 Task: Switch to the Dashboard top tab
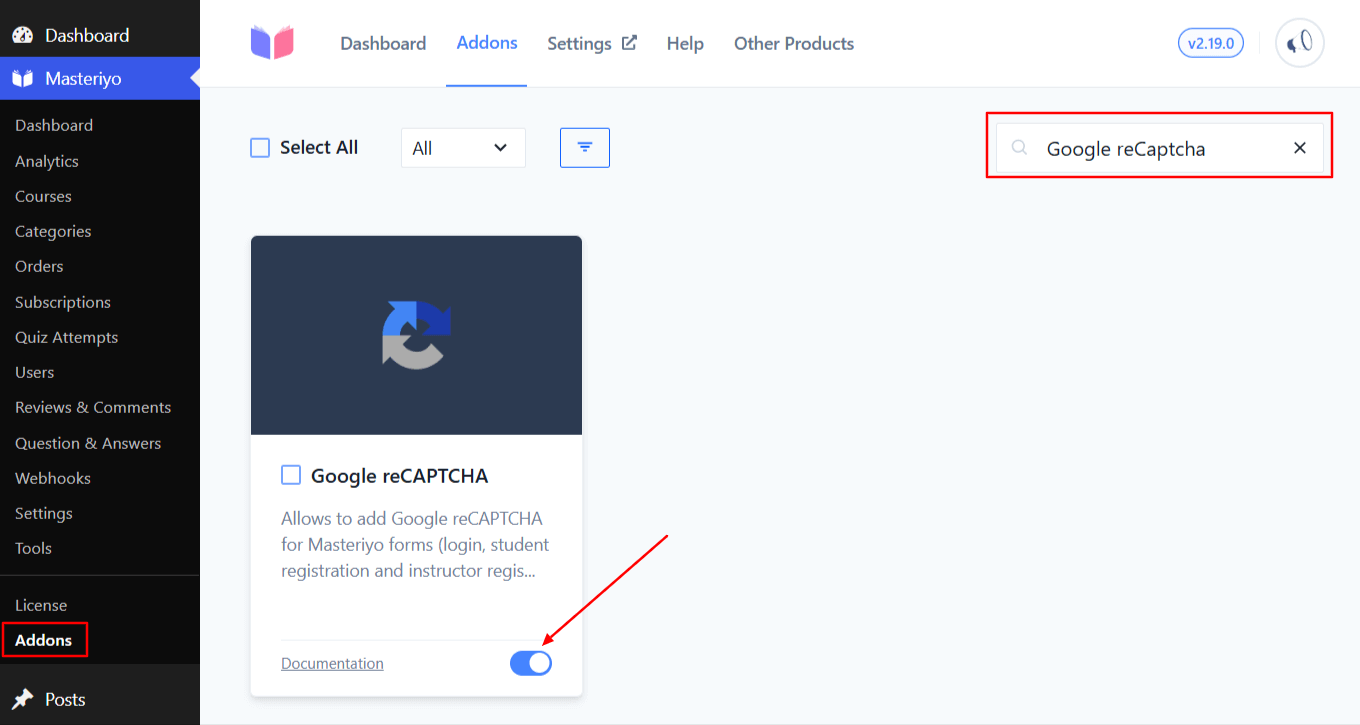pos(383,44)
